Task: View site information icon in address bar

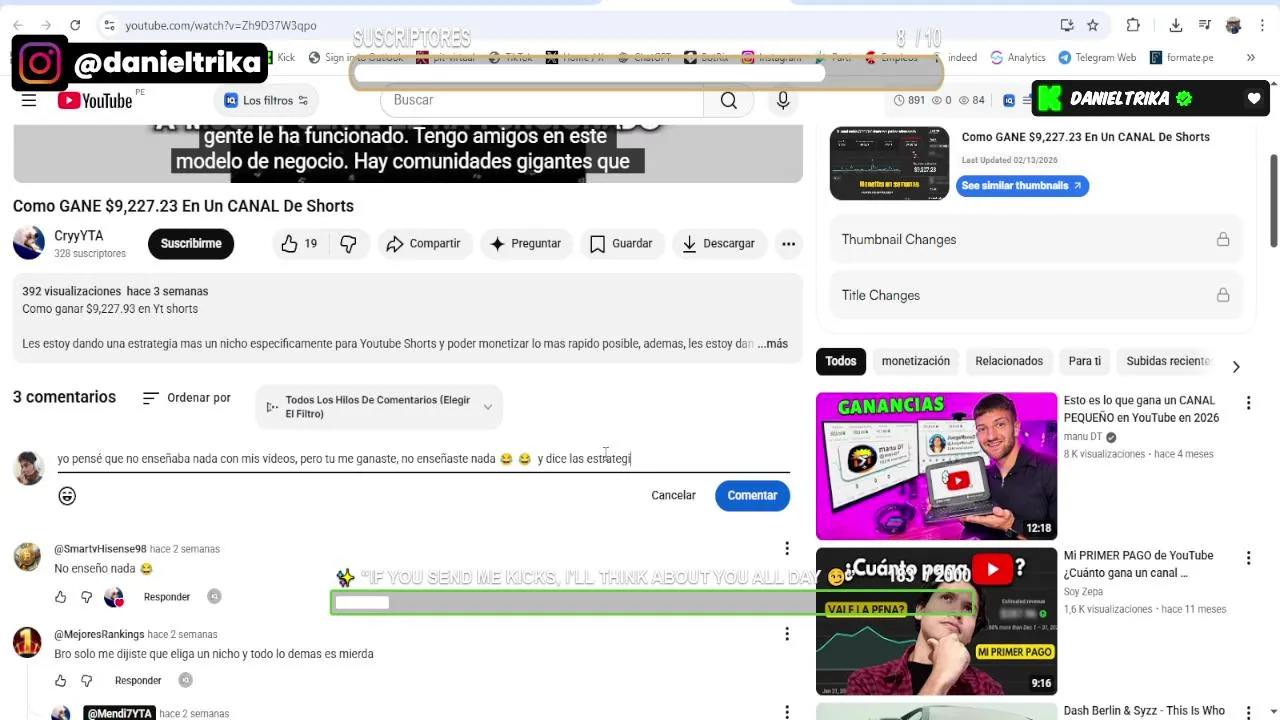Action: click(x=108, y=25)
